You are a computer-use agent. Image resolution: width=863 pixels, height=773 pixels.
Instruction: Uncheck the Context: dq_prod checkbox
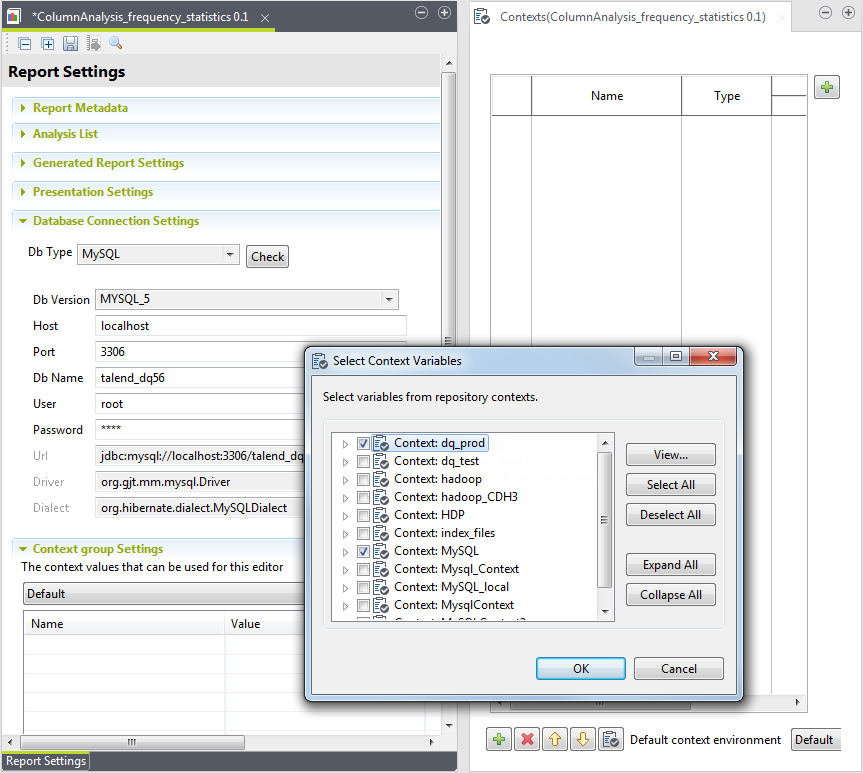pos(363,443)
